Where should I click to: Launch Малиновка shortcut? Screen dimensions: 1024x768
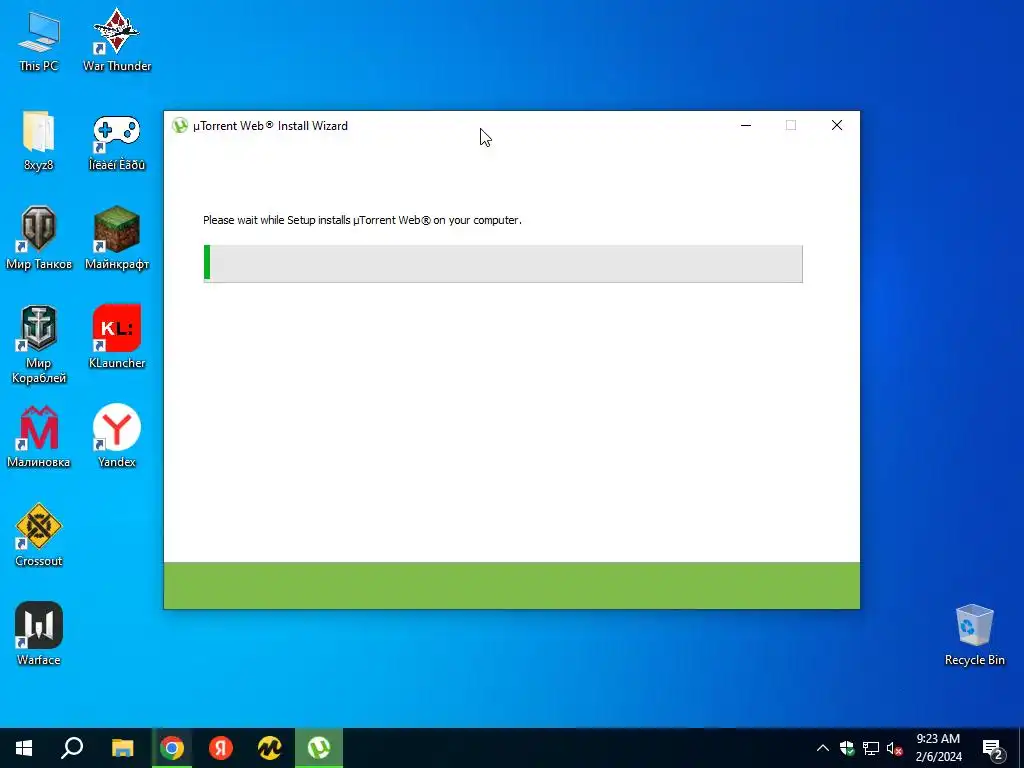[39, 436]
